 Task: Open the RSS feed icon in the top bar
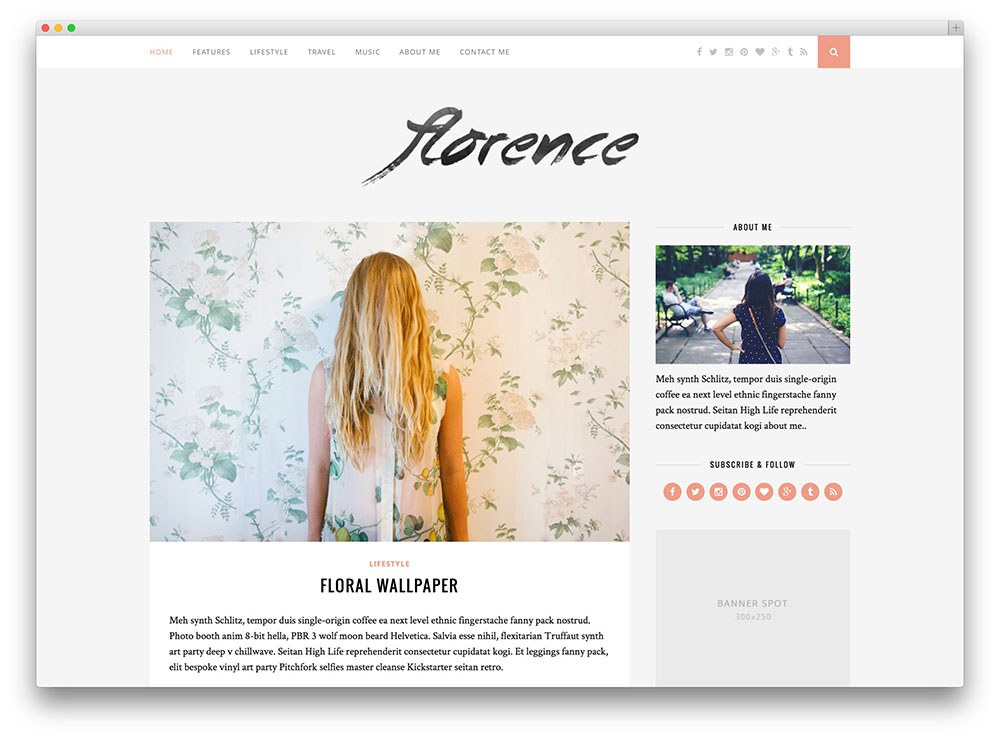tap(804, 52)
